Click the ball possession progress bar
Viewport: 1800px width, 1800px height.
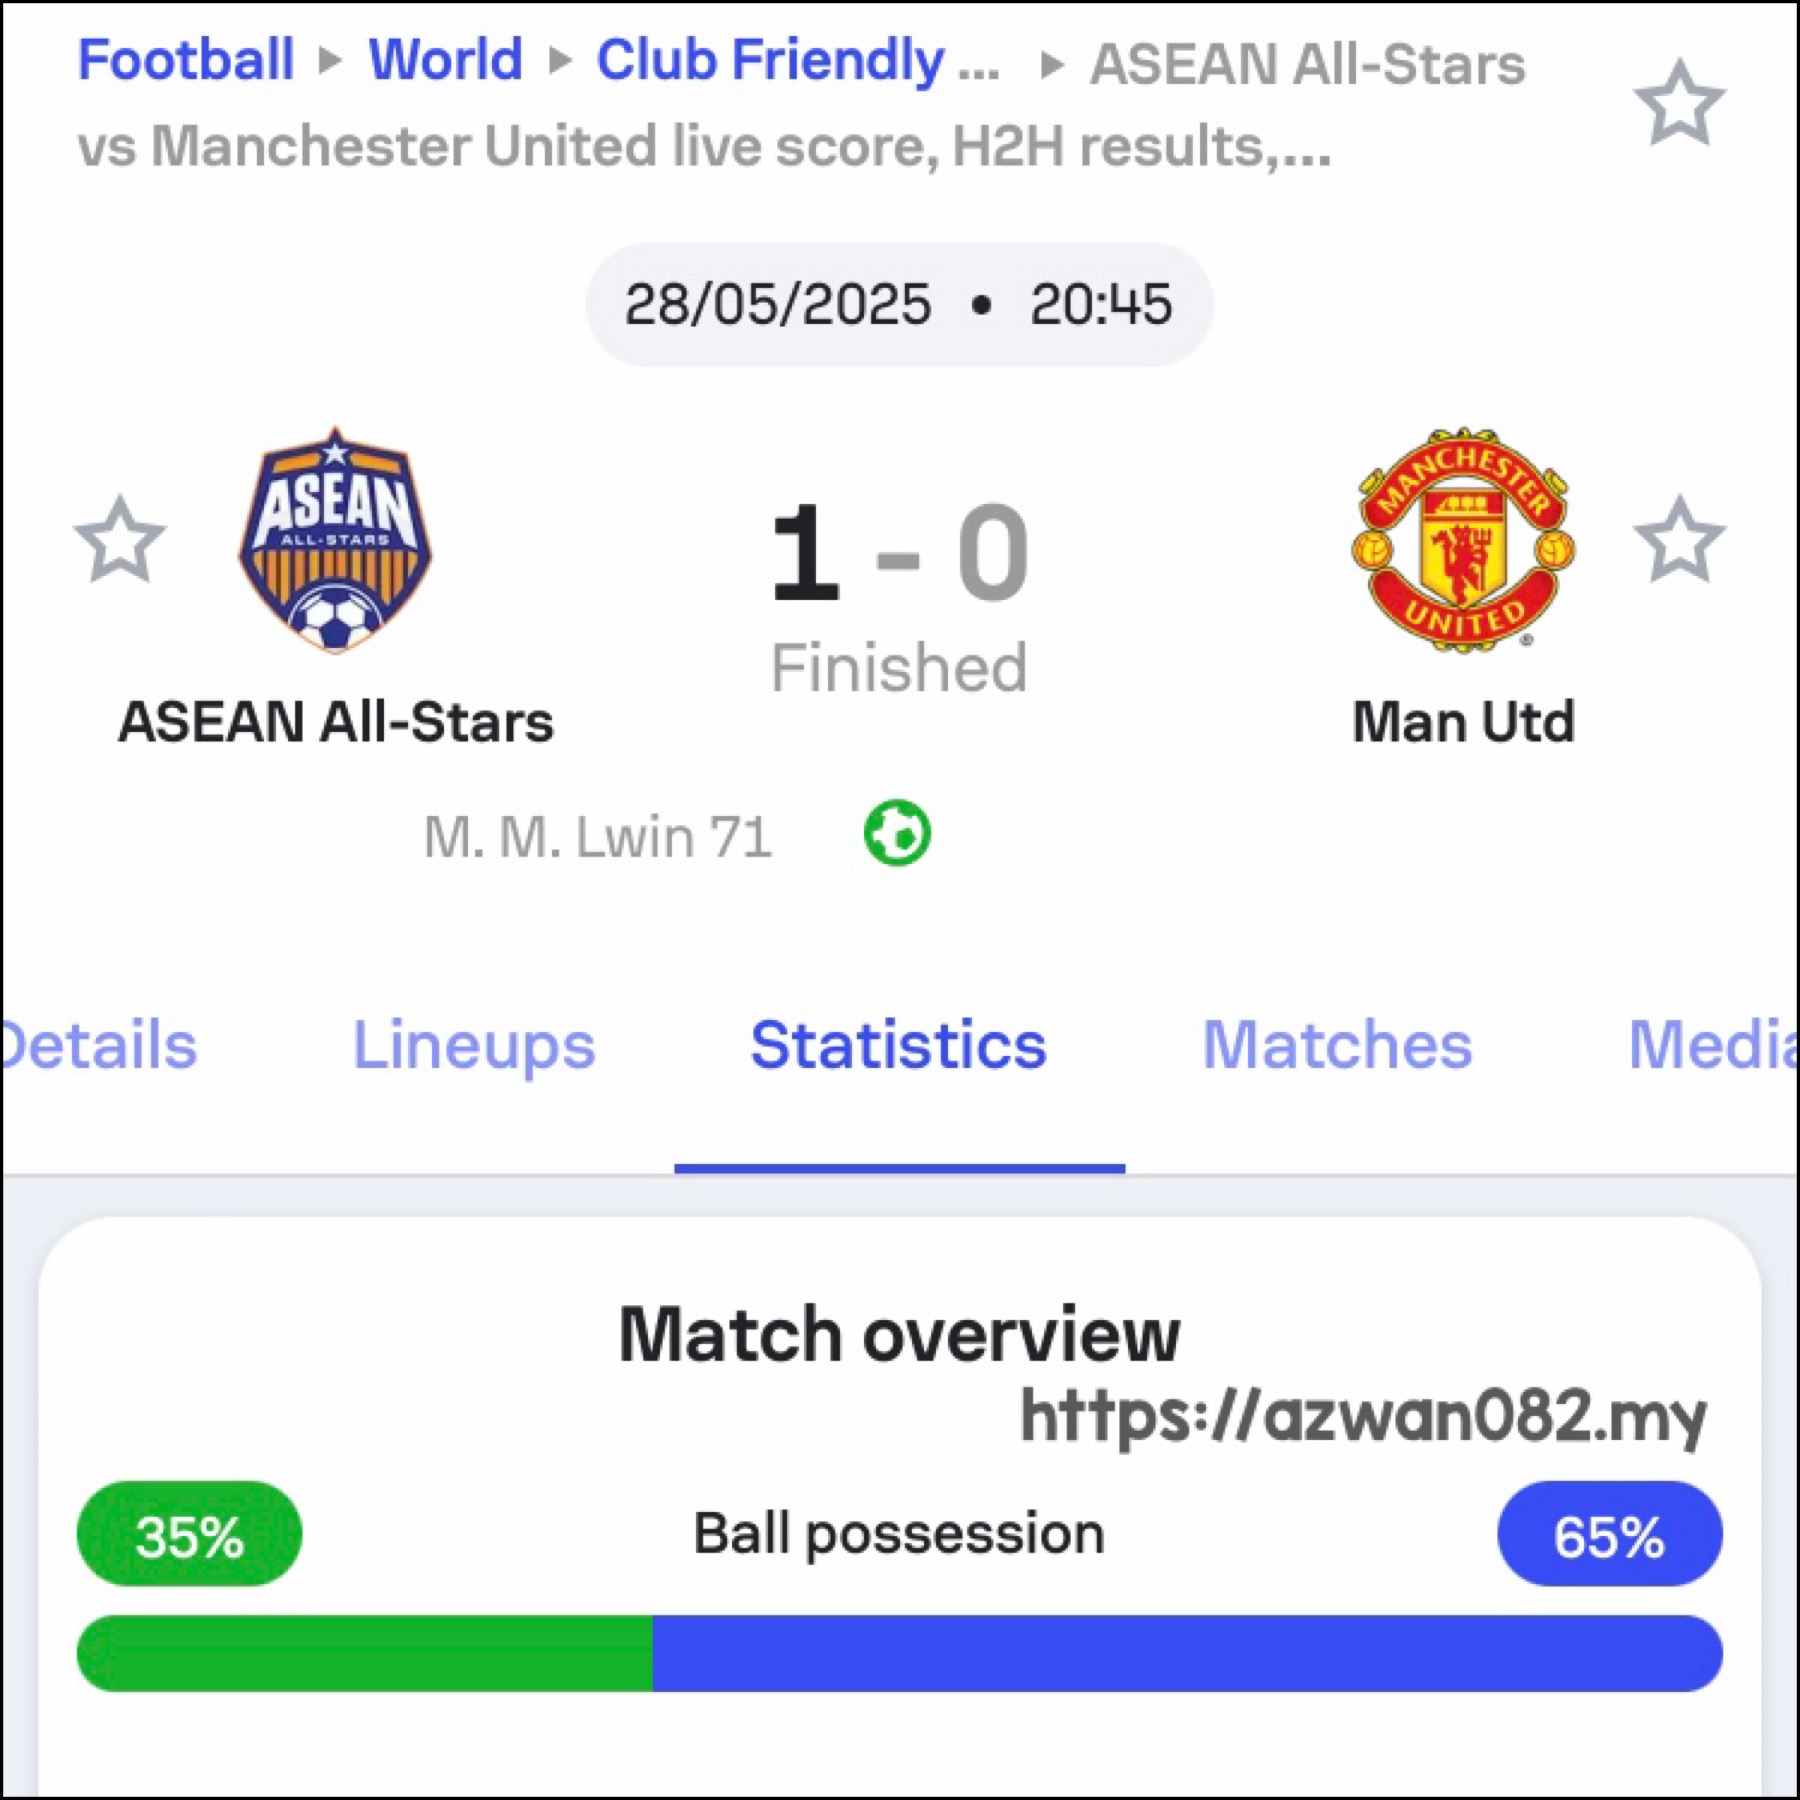click(899, 1654)
